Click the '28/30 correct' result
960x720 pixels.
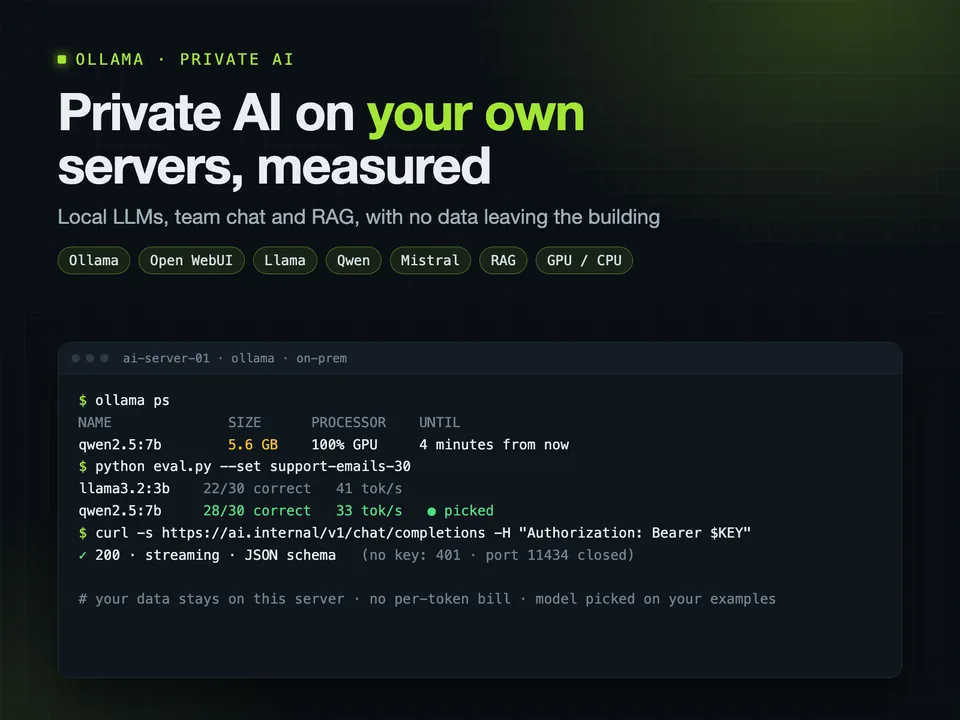tap(257, 511)
